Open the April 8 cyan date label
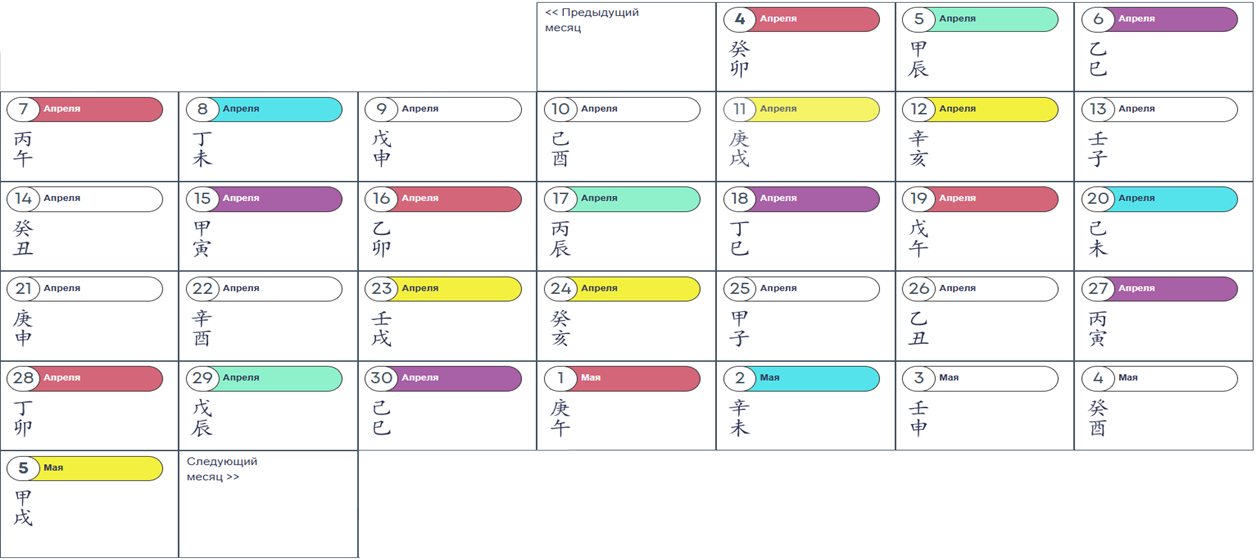The height and width of the screenshot is (560, 1256). (x=264, y=109)
